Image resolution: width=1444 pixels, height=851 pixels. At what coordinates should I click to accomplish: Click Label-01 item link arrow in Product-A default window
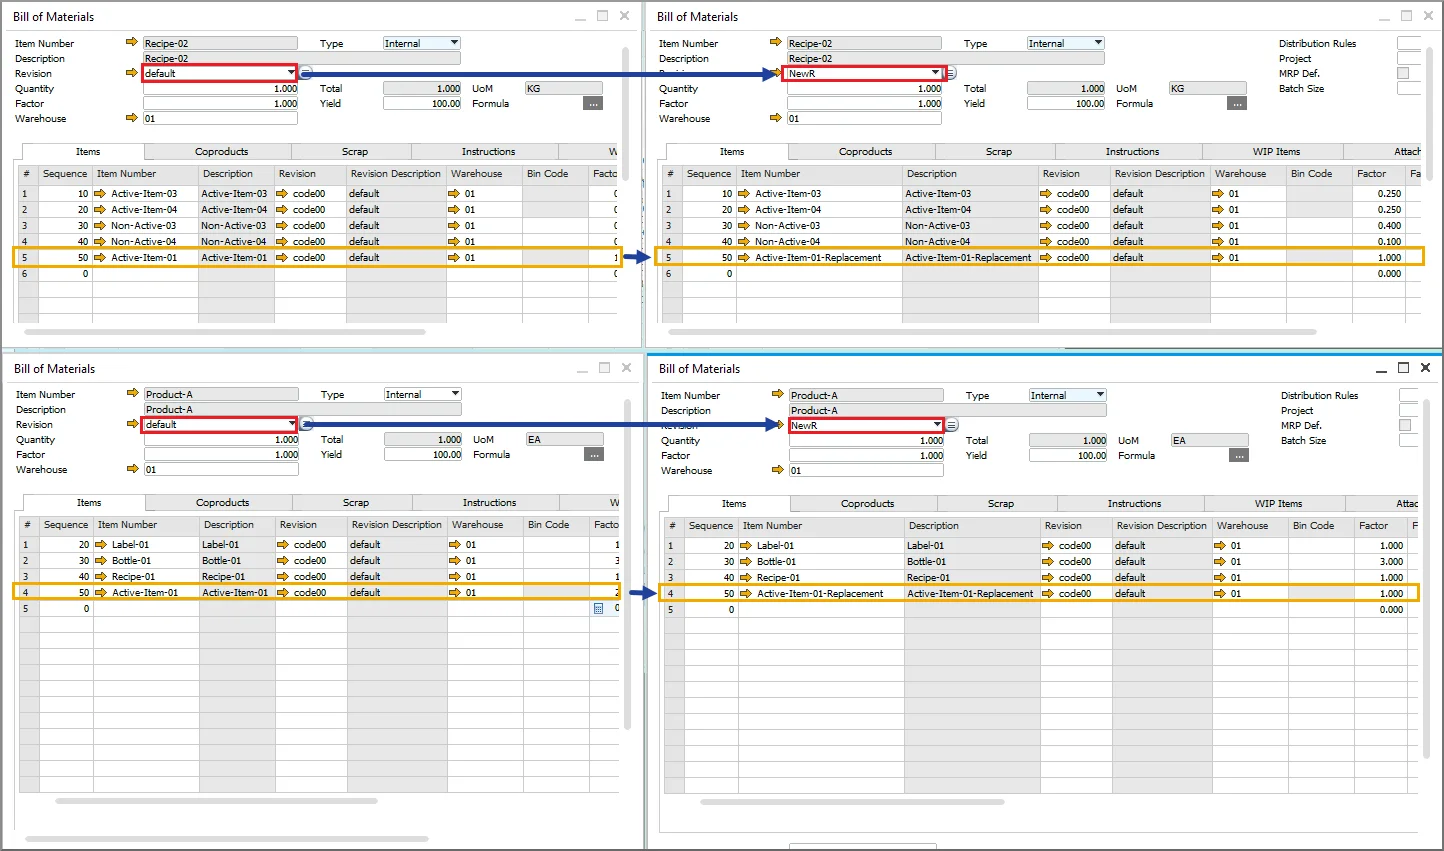coord(100,544)
